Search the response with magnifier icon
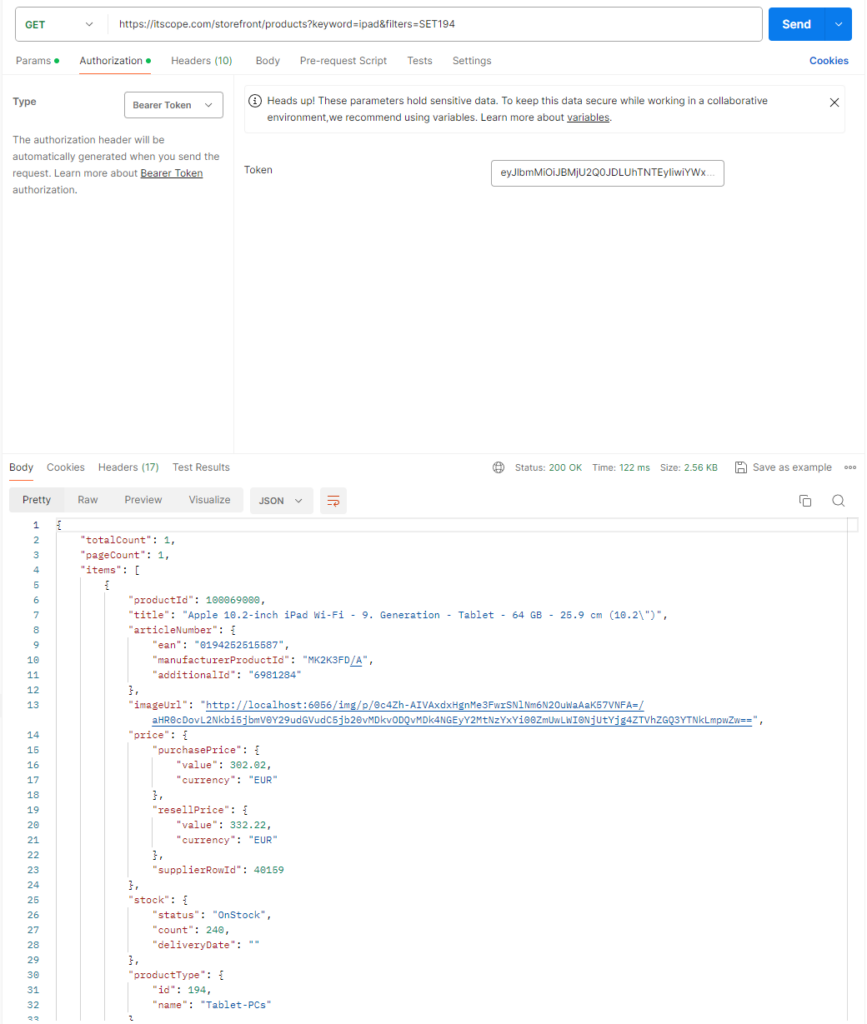 click(x=838, y=501)
